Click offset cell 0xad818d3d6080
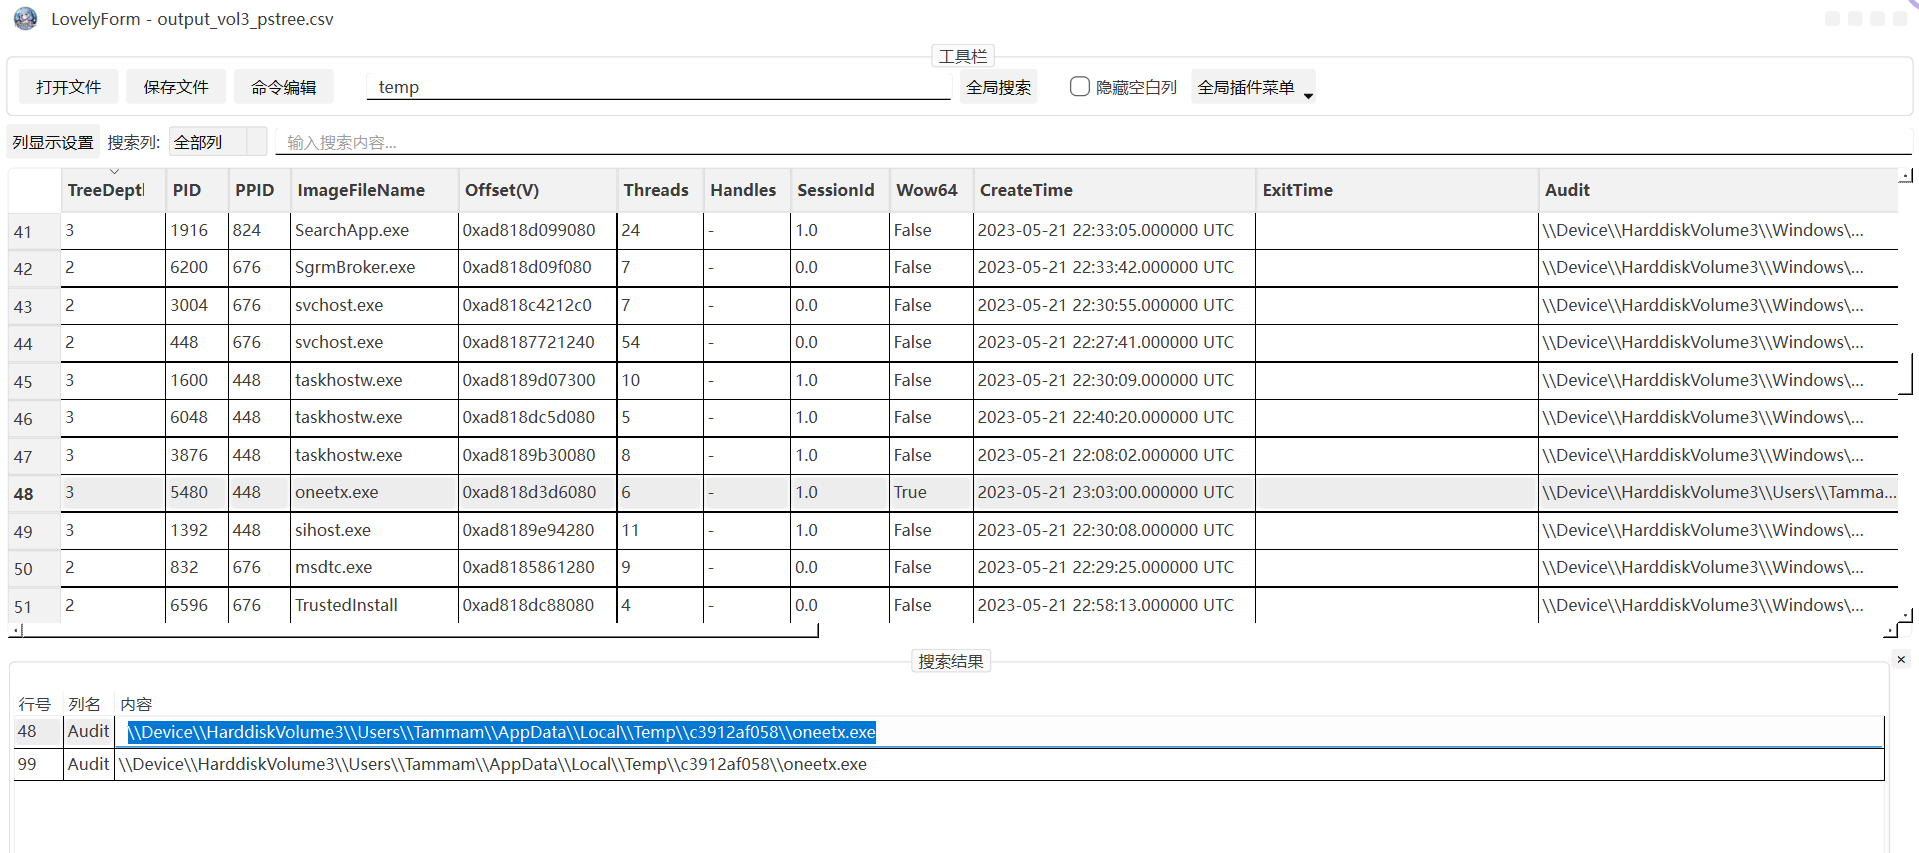1919x853 pixels. pos(537,492)
